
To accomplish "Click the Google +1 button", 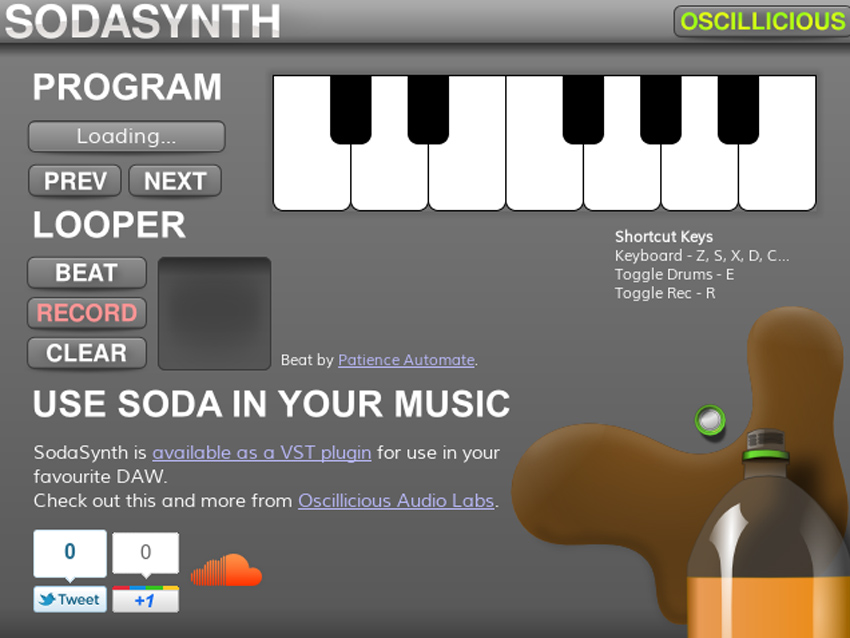I will coord(145,599).
